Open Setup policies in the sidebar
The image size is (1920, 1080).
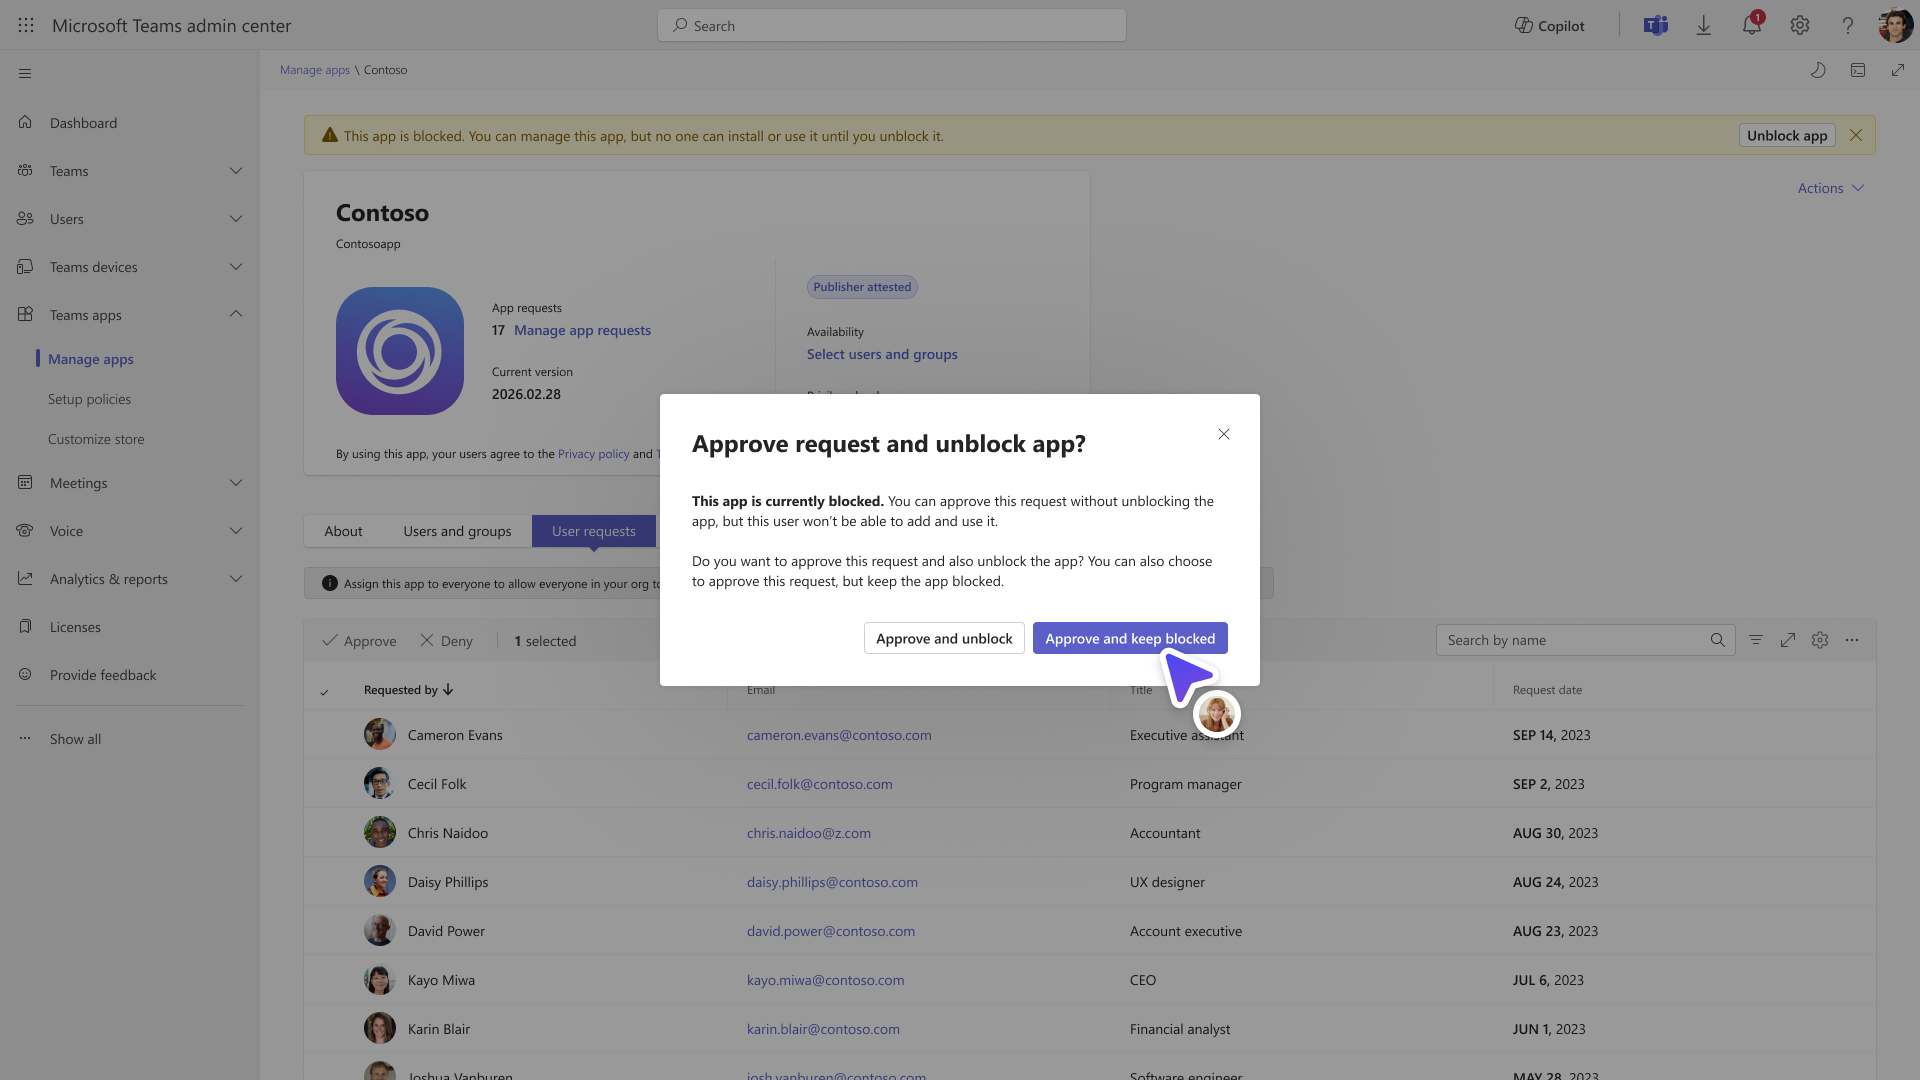[x=89, y=399]
